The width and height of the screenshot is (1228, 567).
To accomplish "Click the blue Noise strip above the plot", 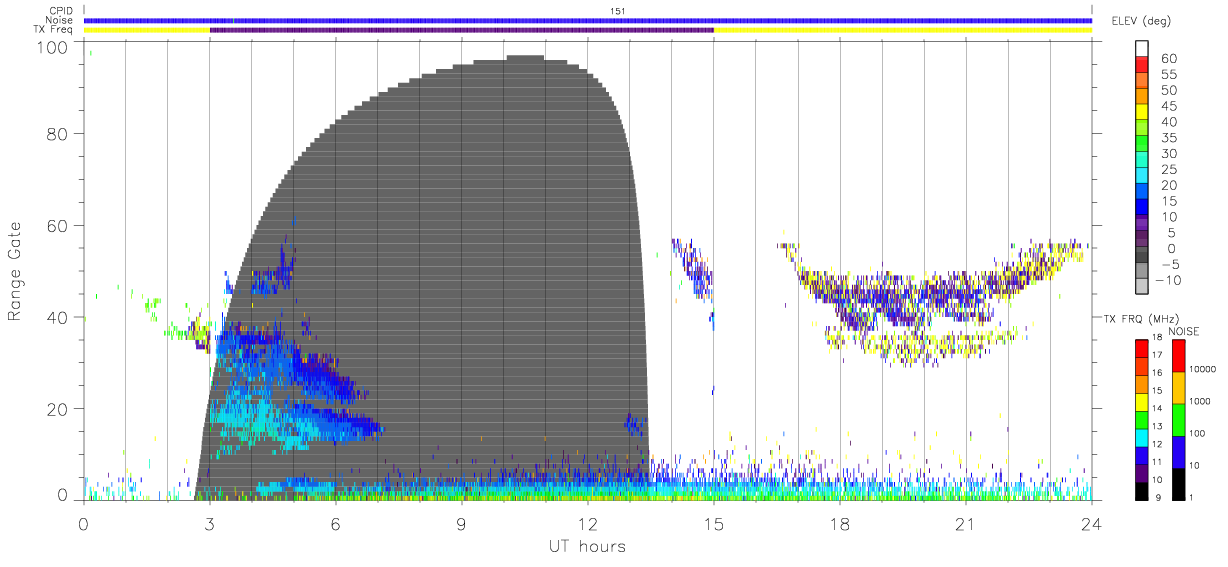I will coord(588,20).
